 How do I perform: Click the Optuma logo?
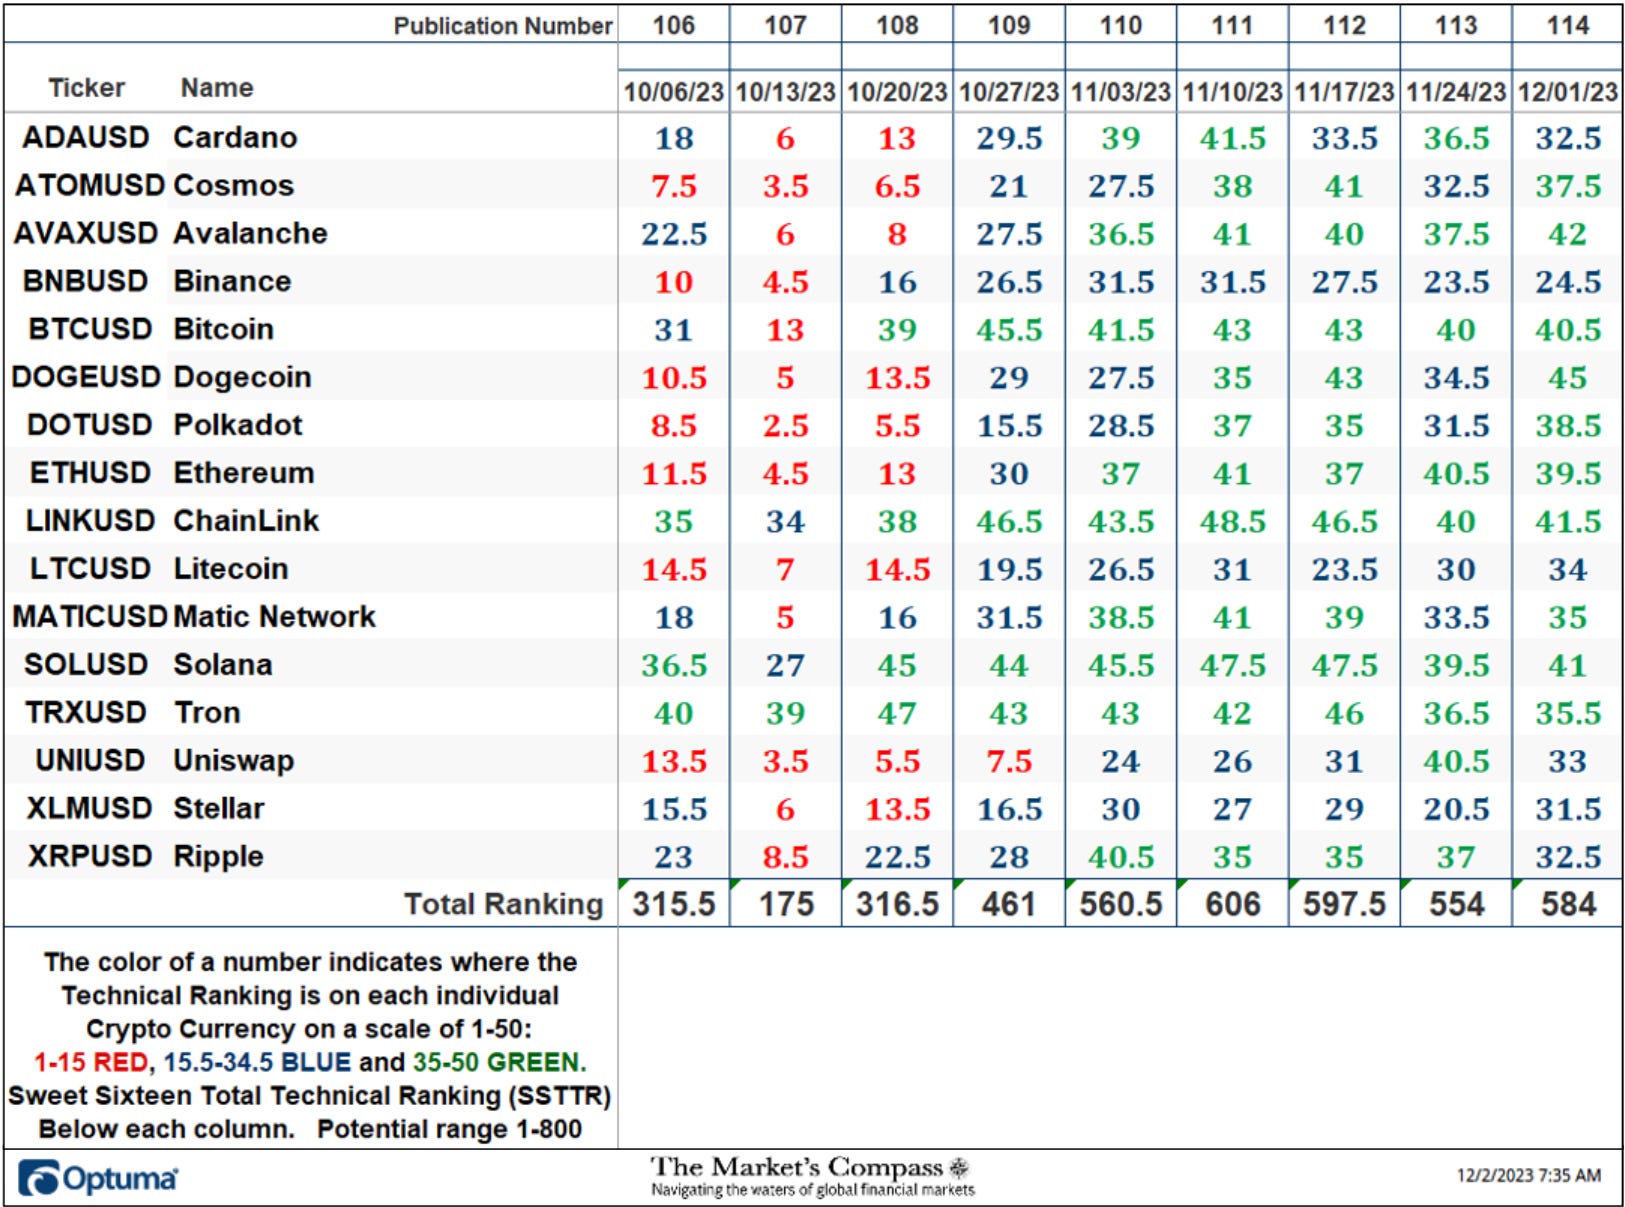click(x=98, y=1178)
